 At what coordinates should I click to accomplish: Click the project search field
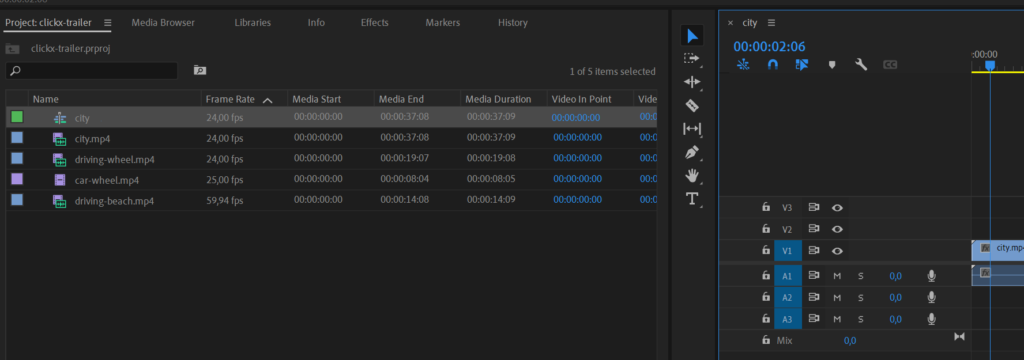[x=91, y=71]
